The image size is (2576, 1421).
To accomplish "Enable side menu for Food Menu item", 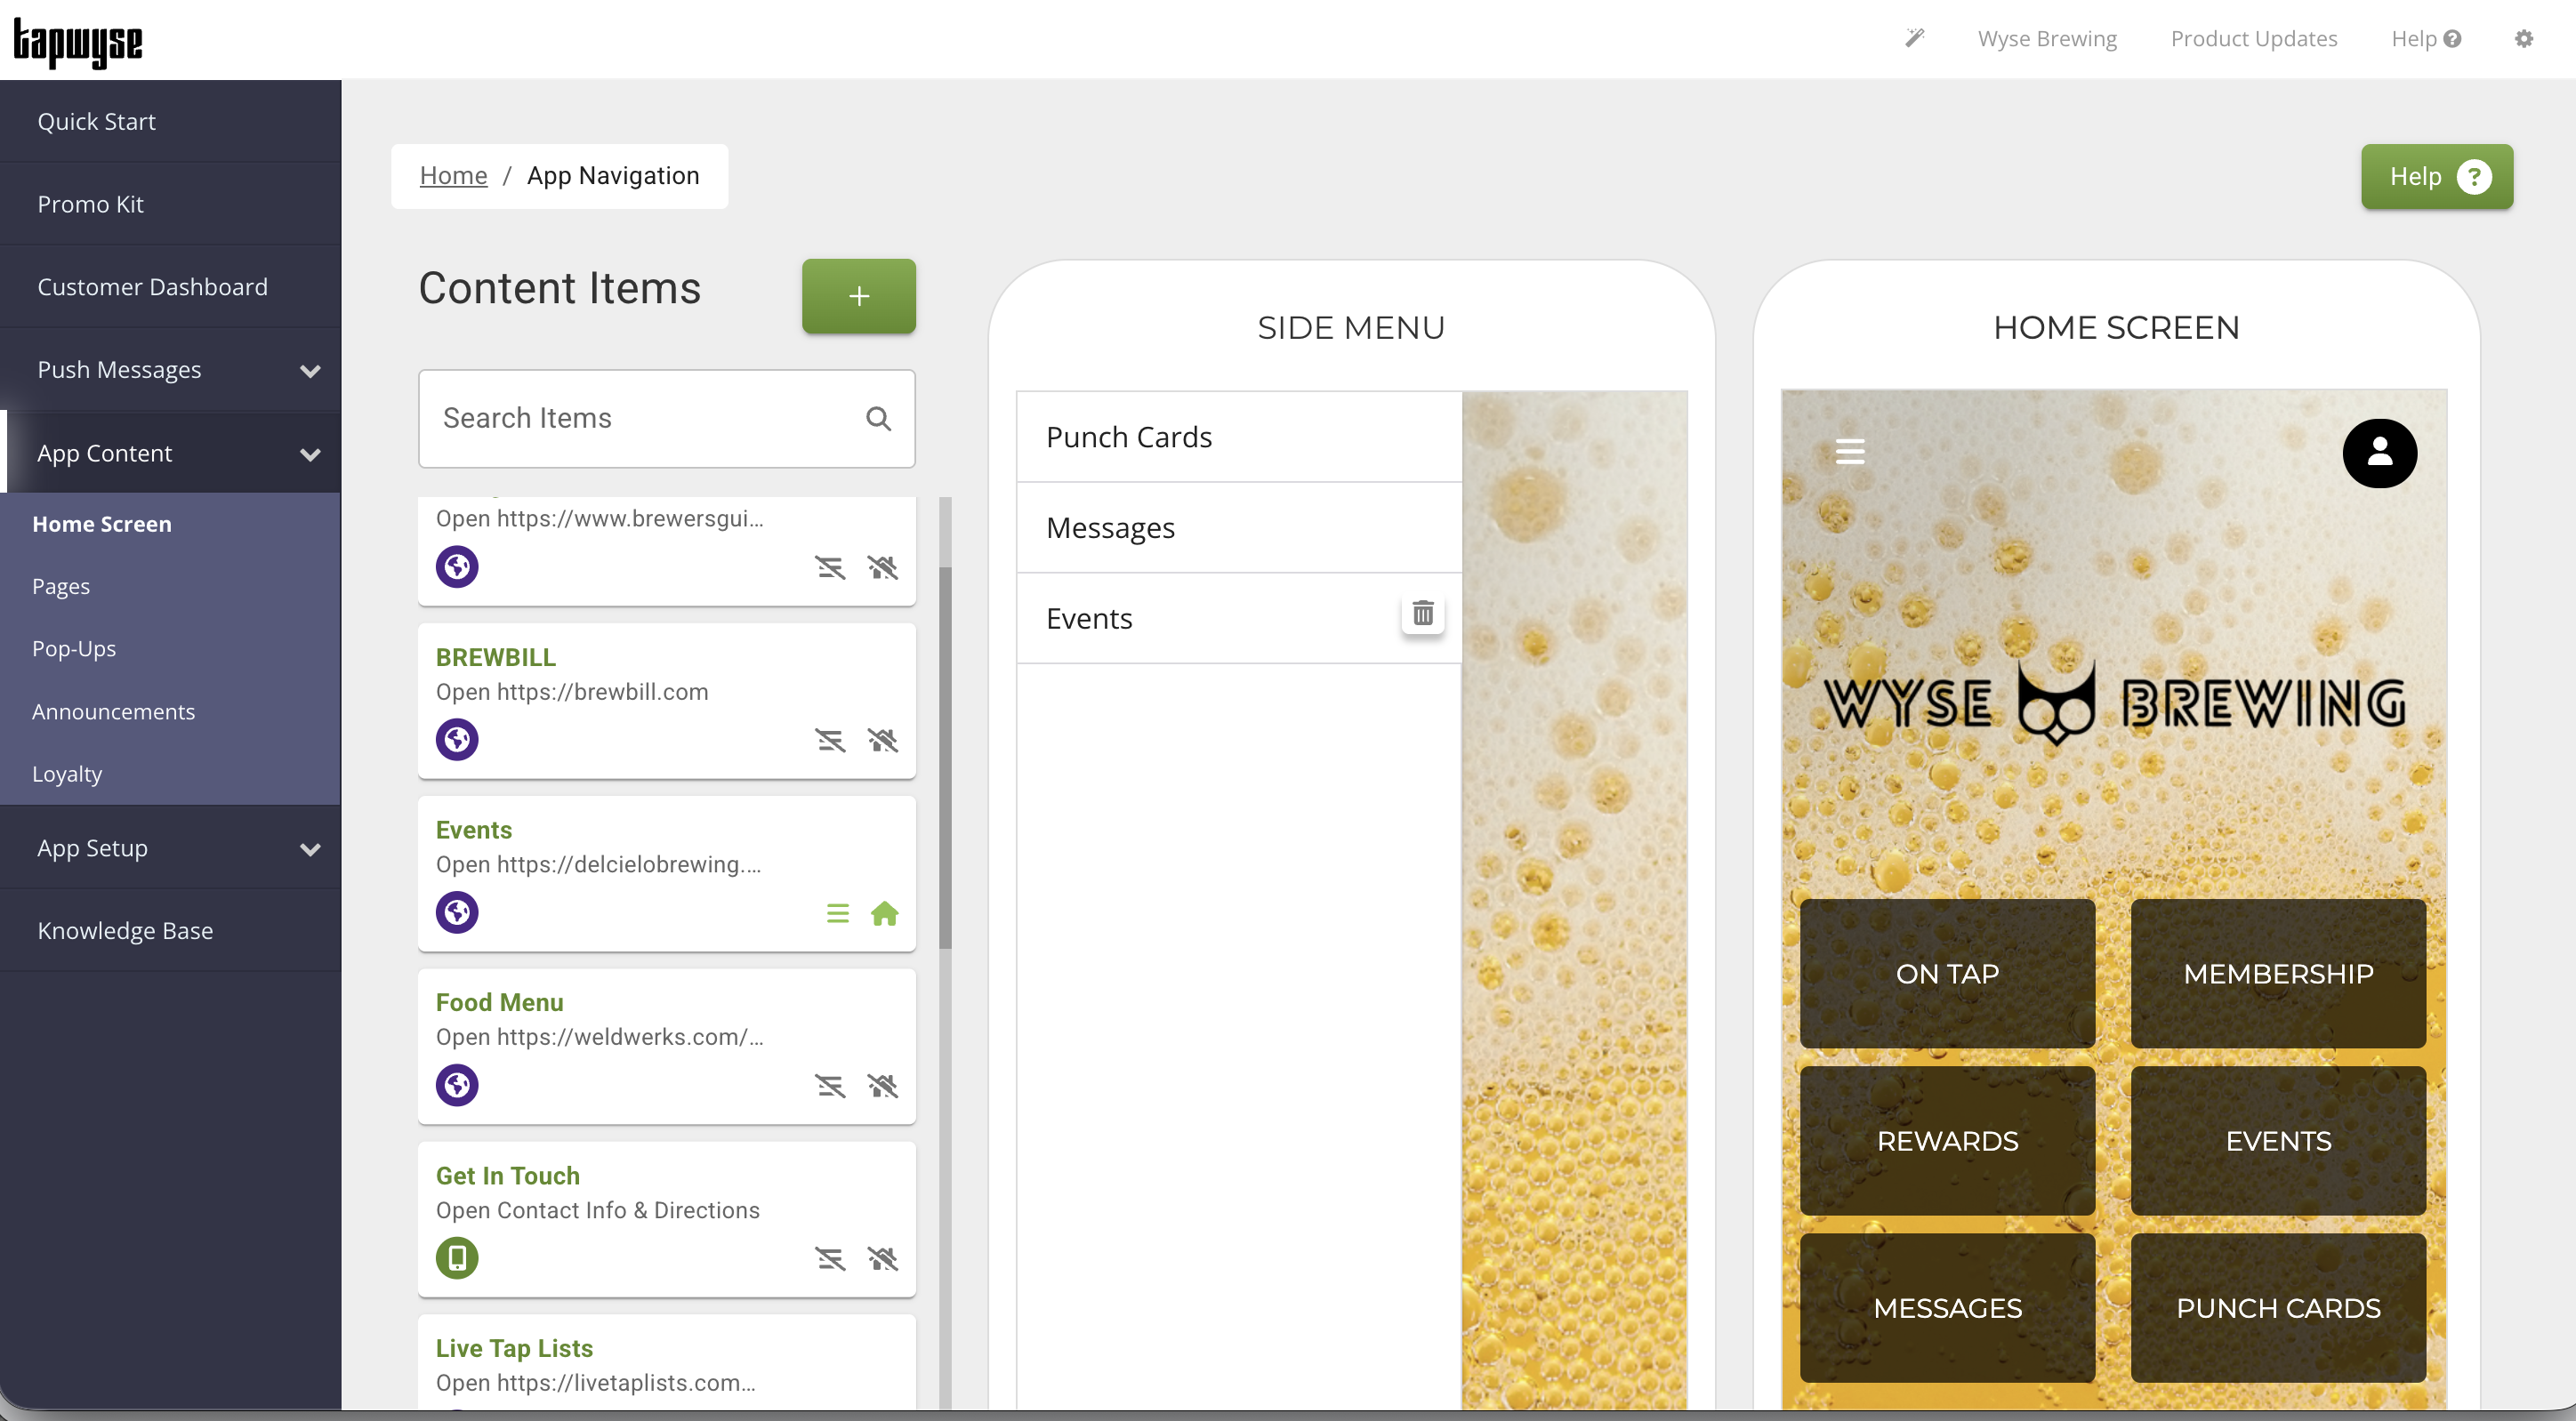I will click(x=830, y=1086).
